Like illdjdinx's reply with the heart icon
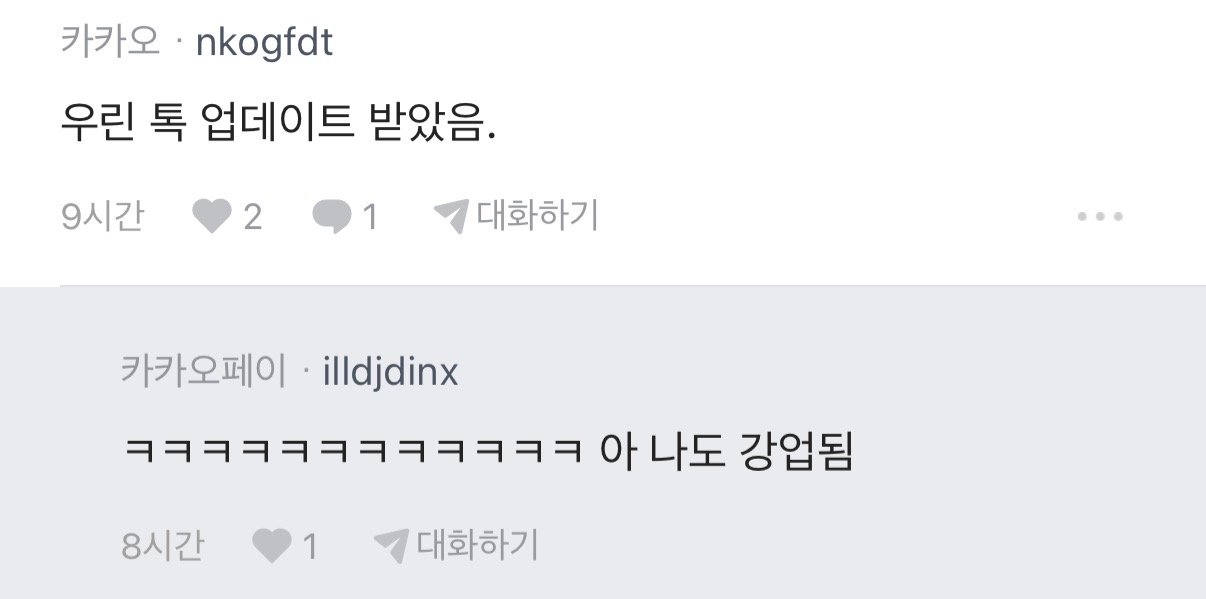This screenshot has height=599, width=1206. click(271, 546)
